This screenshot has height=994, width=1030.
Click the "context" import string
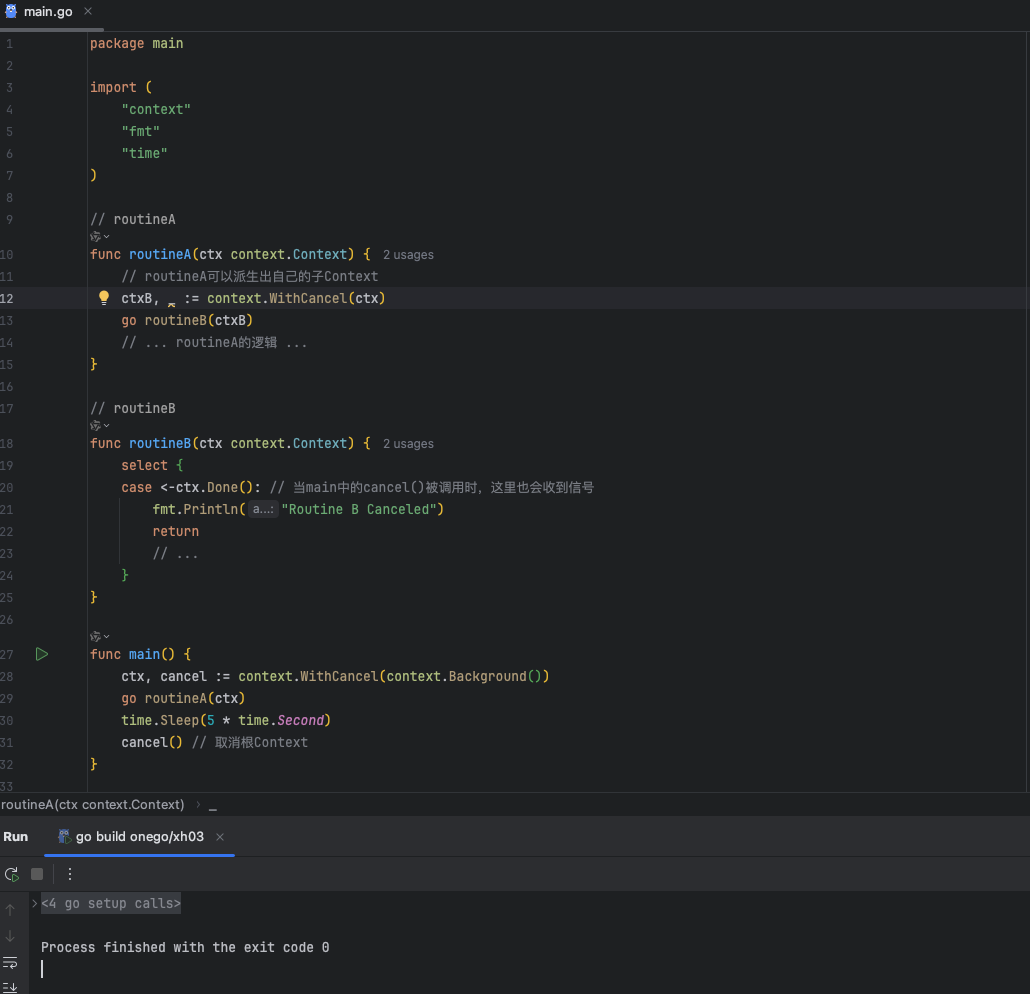(156, 109)
